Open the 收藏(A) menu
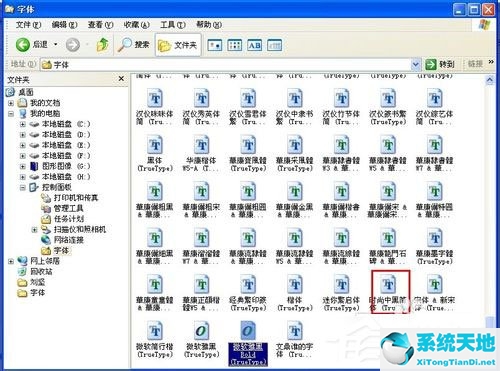 pyautogui.click(x=137, y=25)
